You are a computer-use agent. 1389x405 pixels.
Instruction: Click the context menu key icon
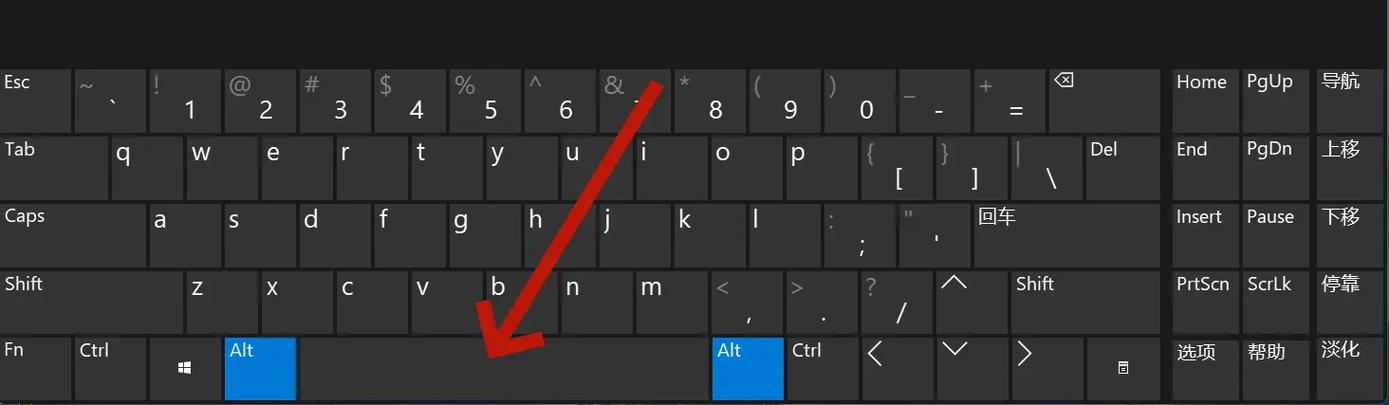[1123, 368]
